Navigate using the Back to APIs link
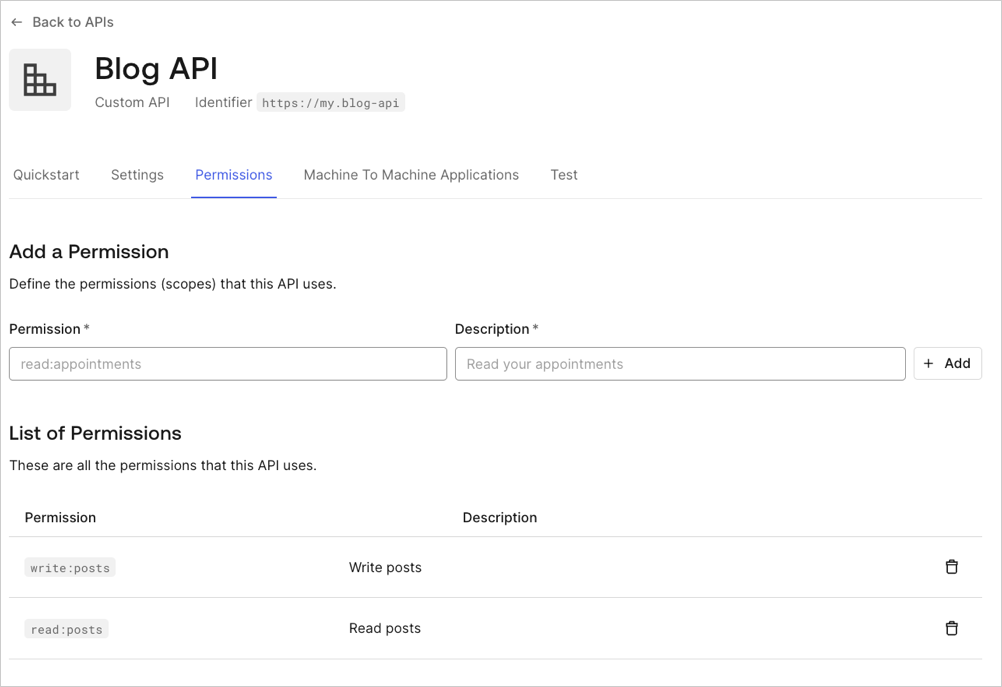The width and height of the screenshot is (1002, 687). click(x=72, y=21)
